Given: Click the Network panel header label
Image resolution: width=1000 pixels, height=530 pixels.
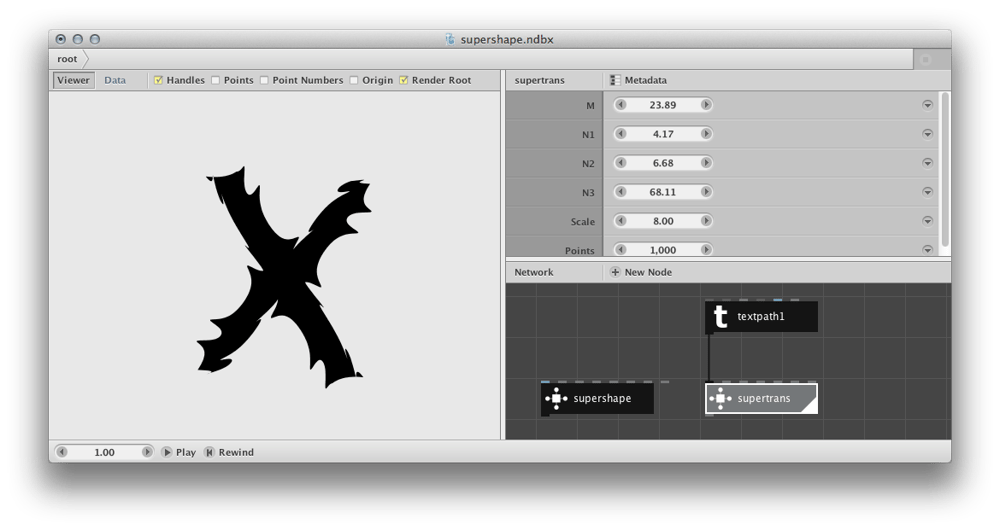Looking at the screenshot, I should 534,272.
